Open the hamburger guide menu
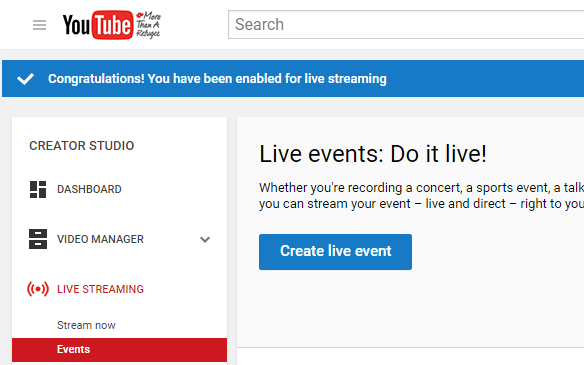 click(39, 25)
